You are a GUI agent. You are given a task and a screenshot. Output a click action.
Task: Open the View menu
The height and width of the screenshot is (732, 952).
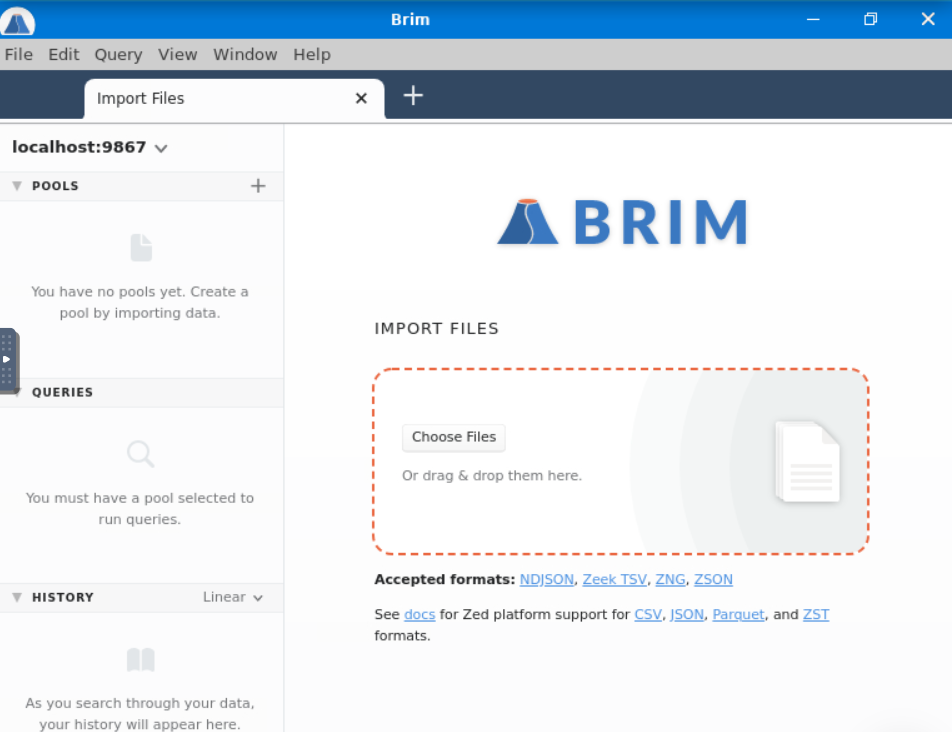177,55
